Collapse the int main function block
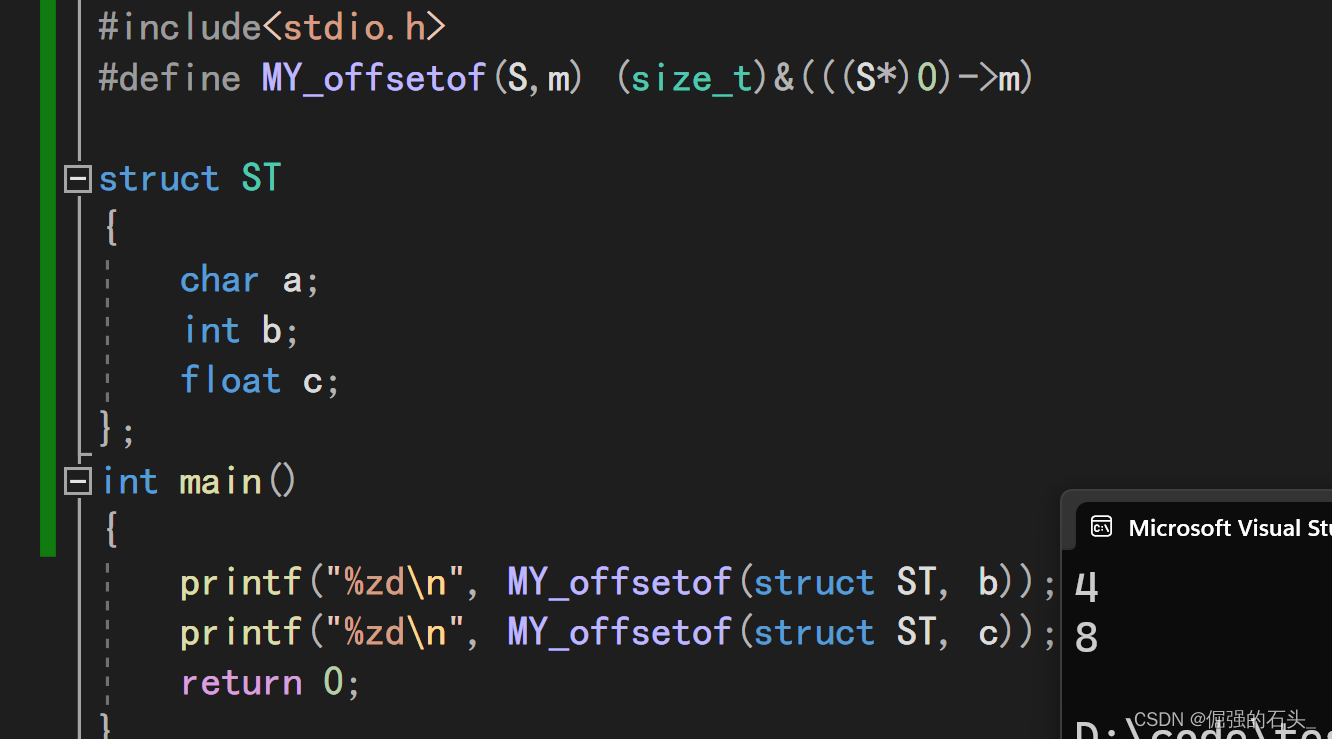1332x739 pixels. pyautogui.click(x=77, y=482)
